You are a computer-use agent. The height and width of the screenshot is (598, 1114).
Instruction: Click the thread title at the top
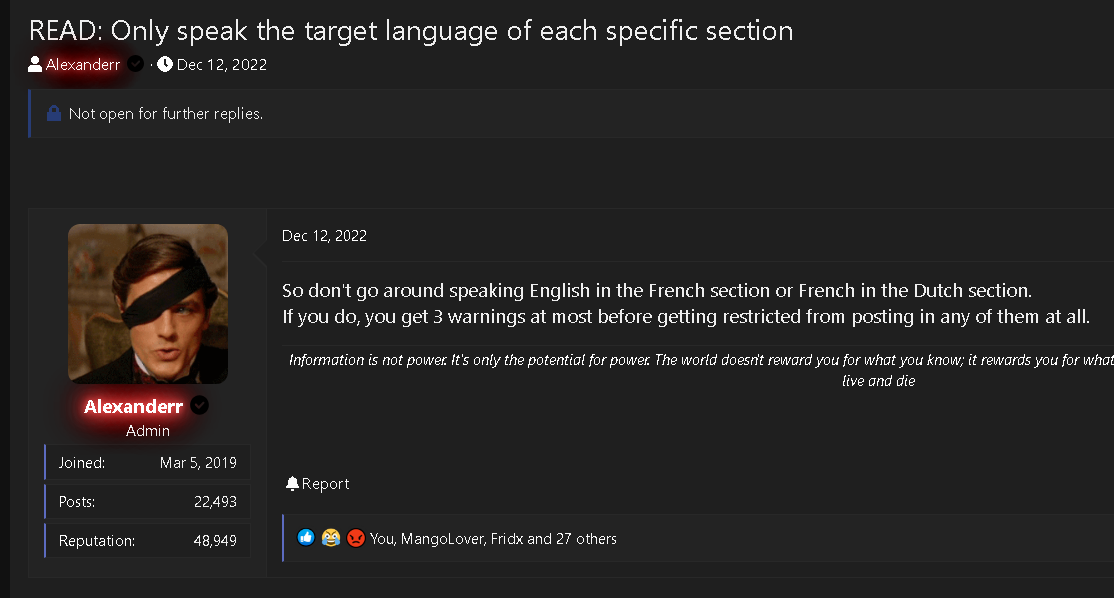tap(411, 30)
